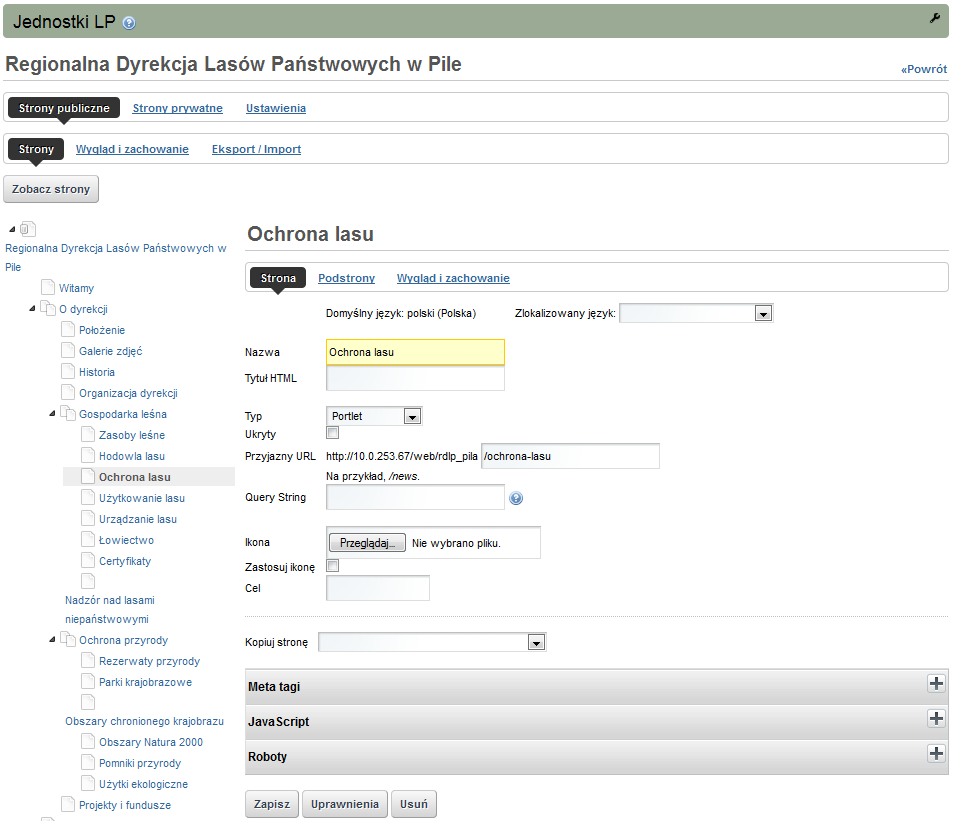
Task: Select Użytki ekologiczne in the tree
Action: pyautogui.click(x=143, y=784)
